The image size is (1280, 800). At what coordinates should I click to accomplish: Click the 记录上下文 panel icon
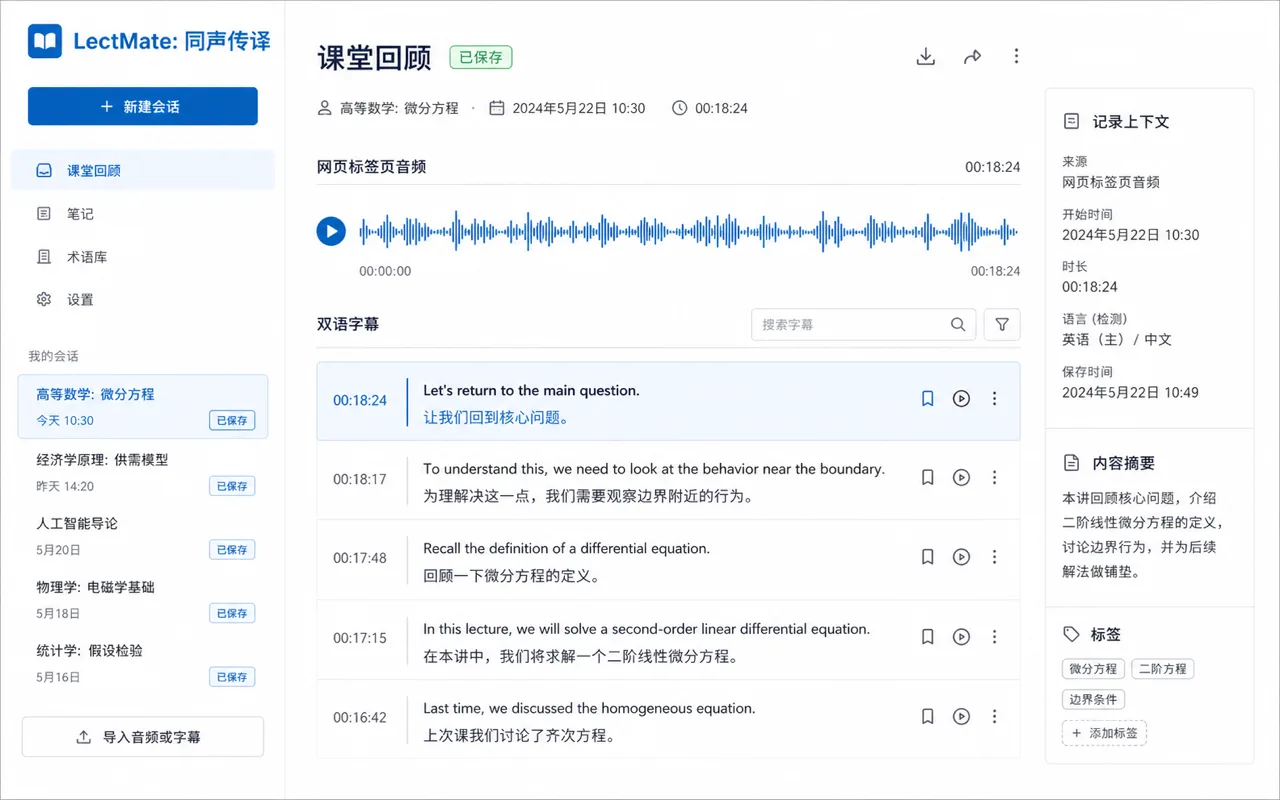[1071, 121]
